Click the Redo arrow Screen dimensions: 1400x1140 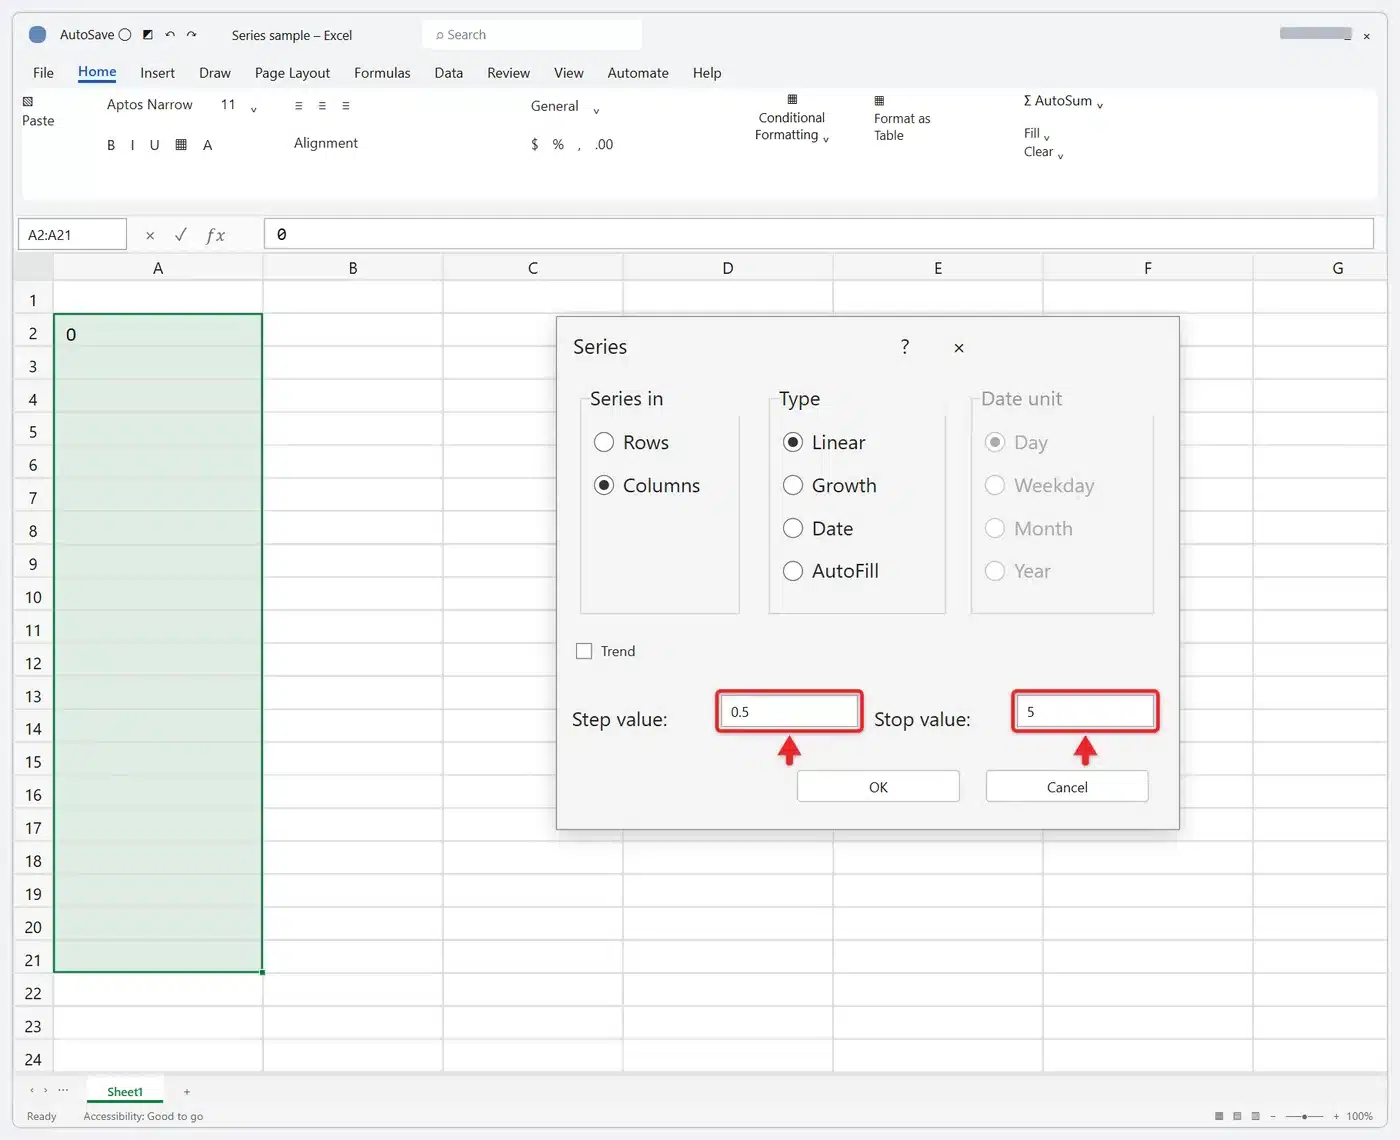click(x=191, y=35)
